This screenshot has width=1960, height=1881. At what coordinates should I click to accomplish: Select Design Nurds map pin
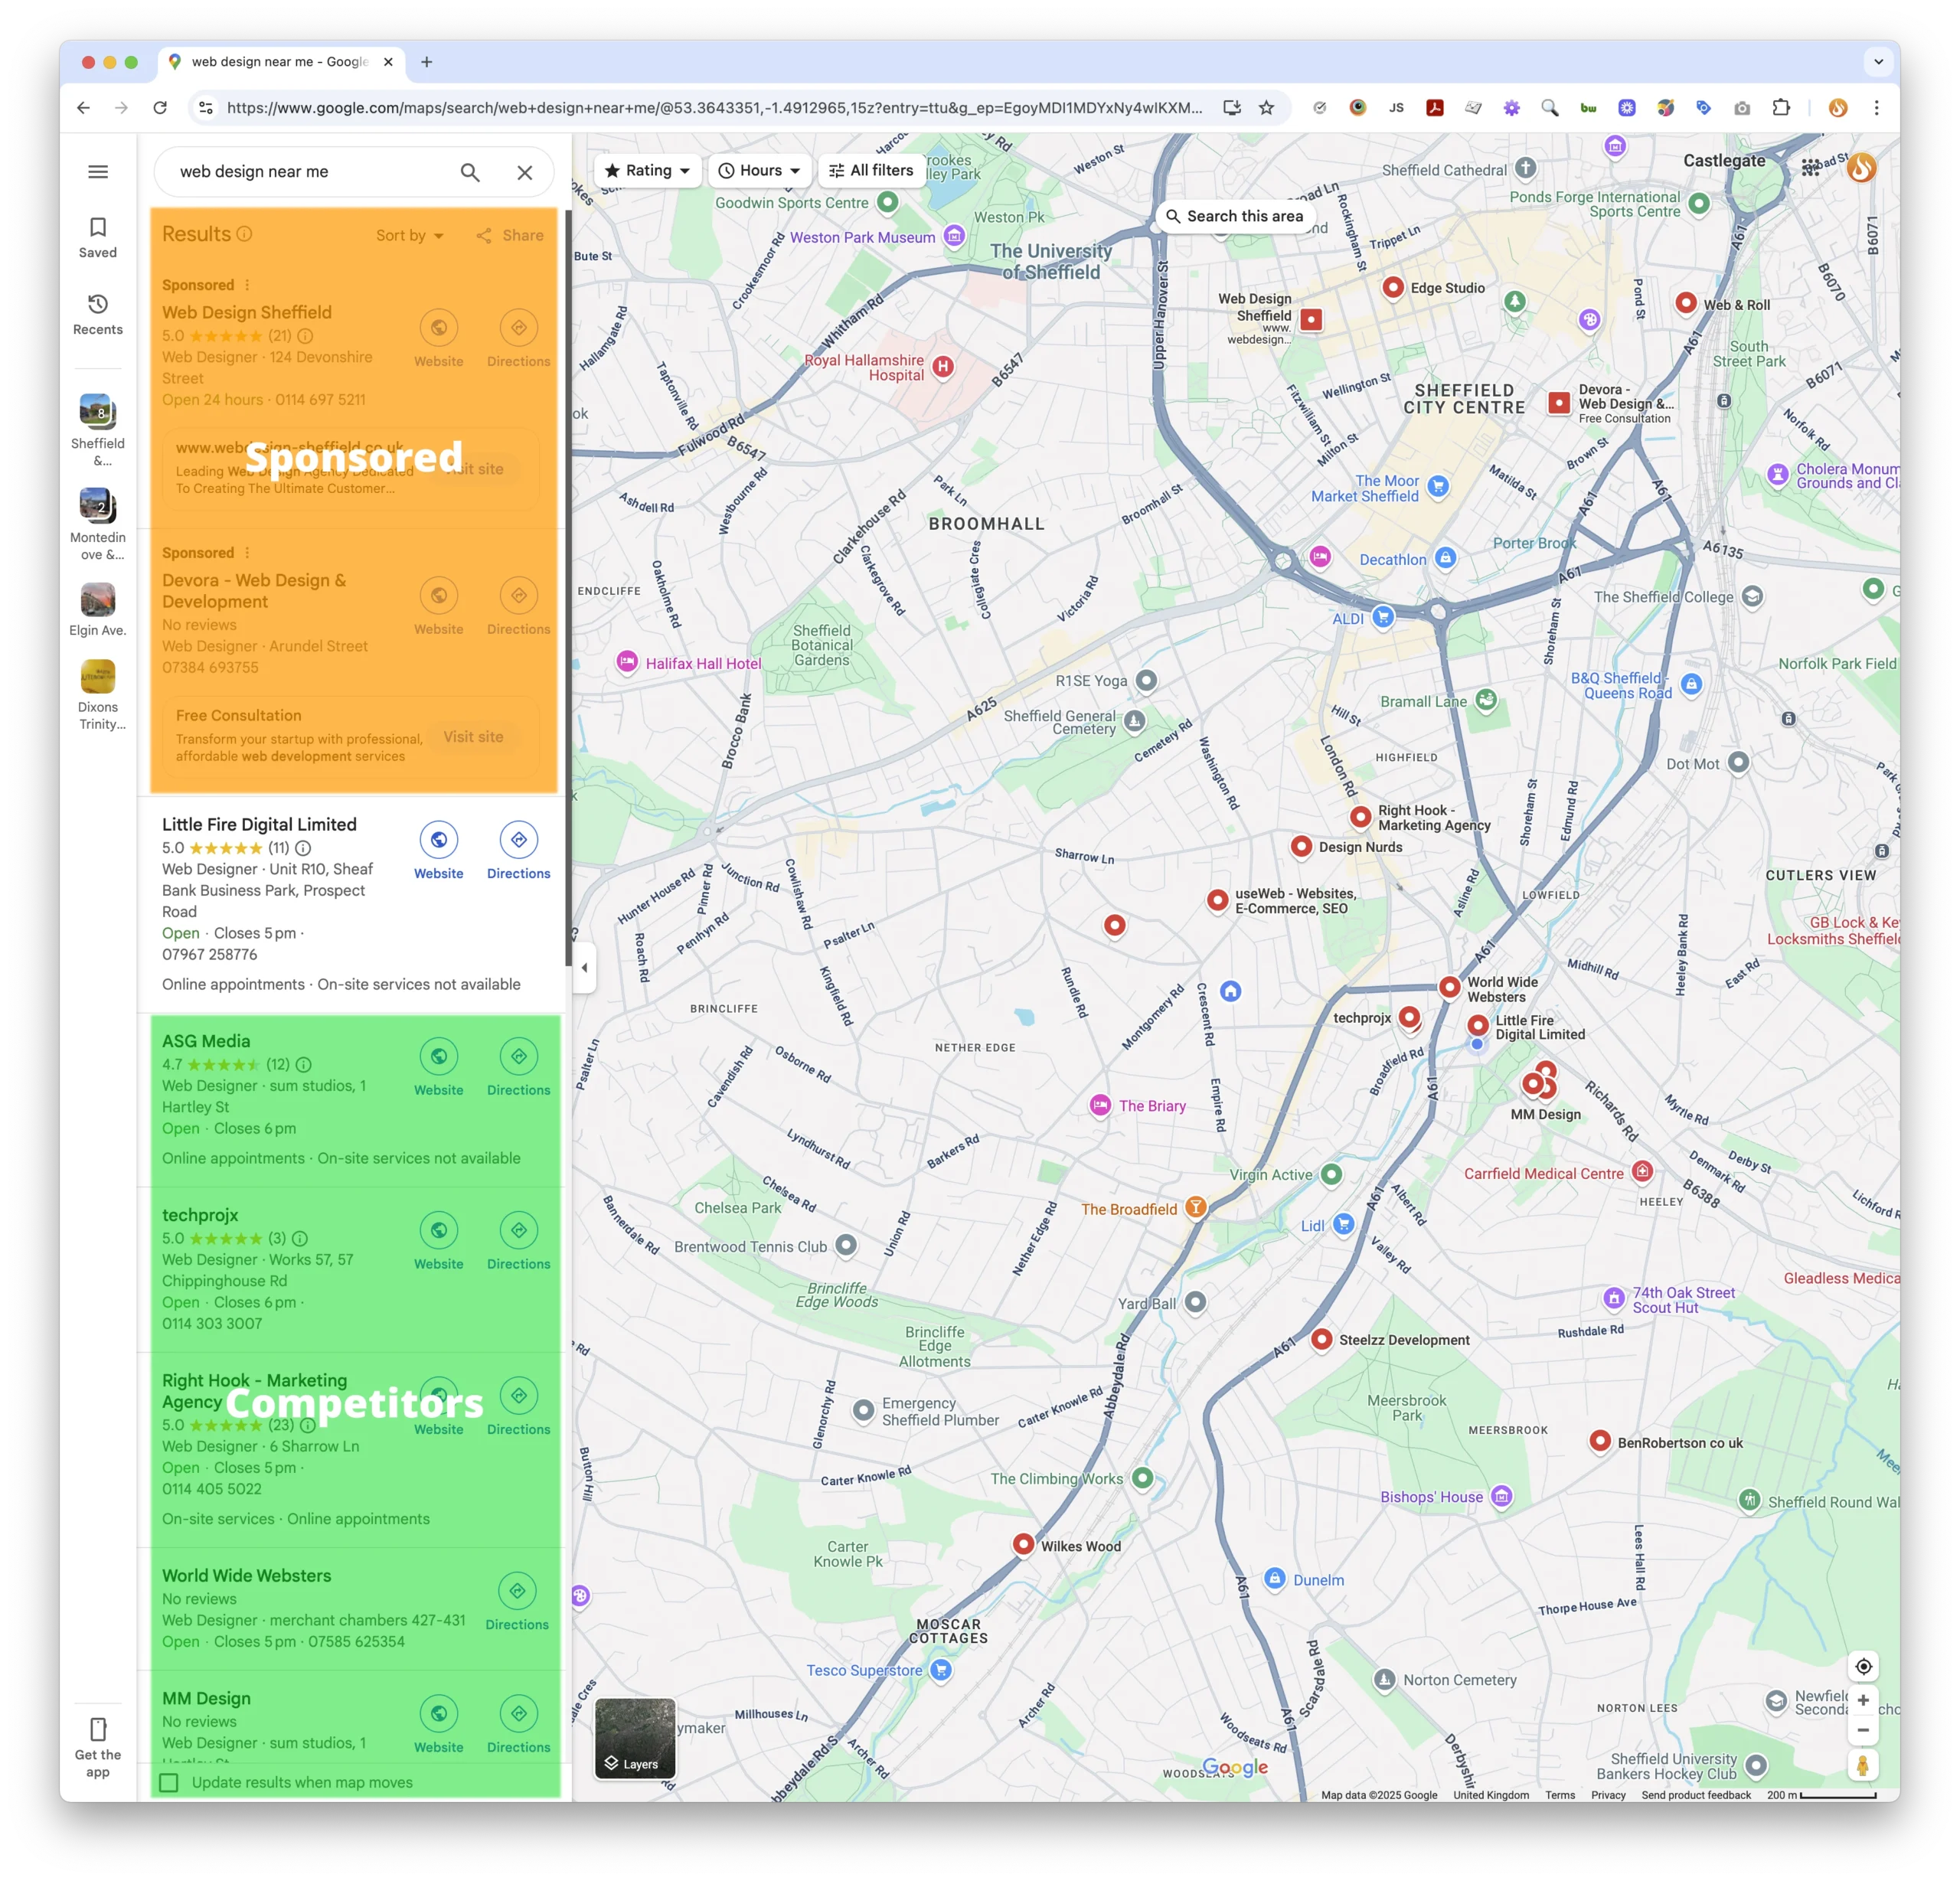pyautogui.click(x=1301, y=847)
